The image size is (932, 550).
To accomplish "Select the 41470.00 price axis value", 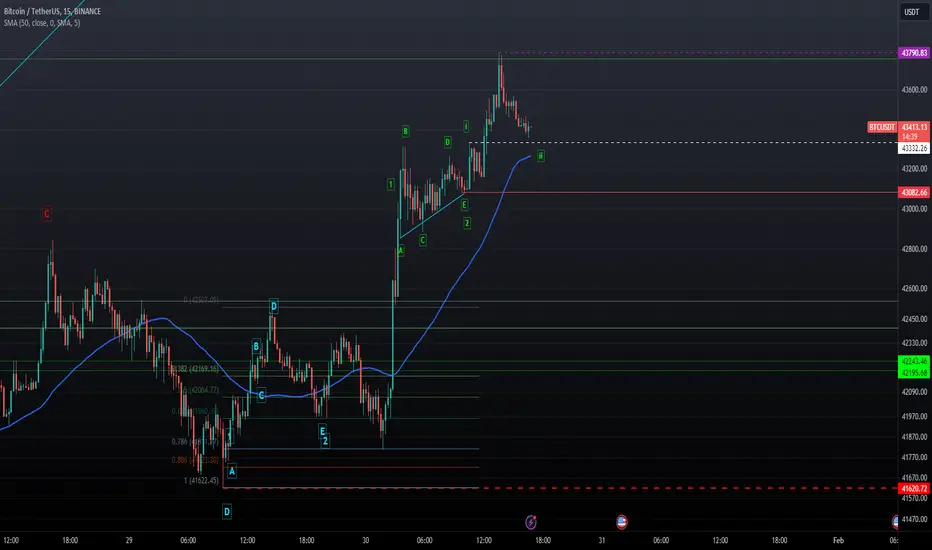I will (914, 519).
